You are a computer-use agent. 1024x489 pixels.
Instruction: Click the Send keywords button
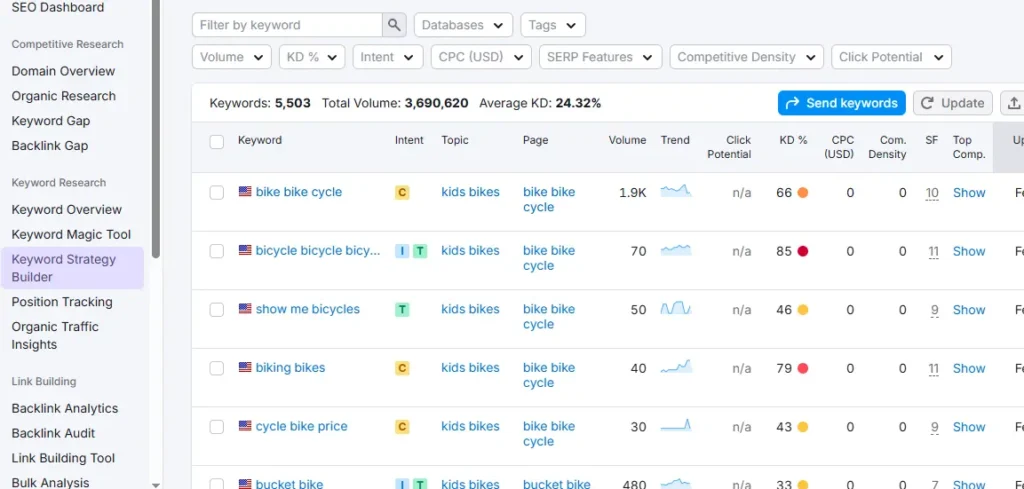(x=841, y=103)
